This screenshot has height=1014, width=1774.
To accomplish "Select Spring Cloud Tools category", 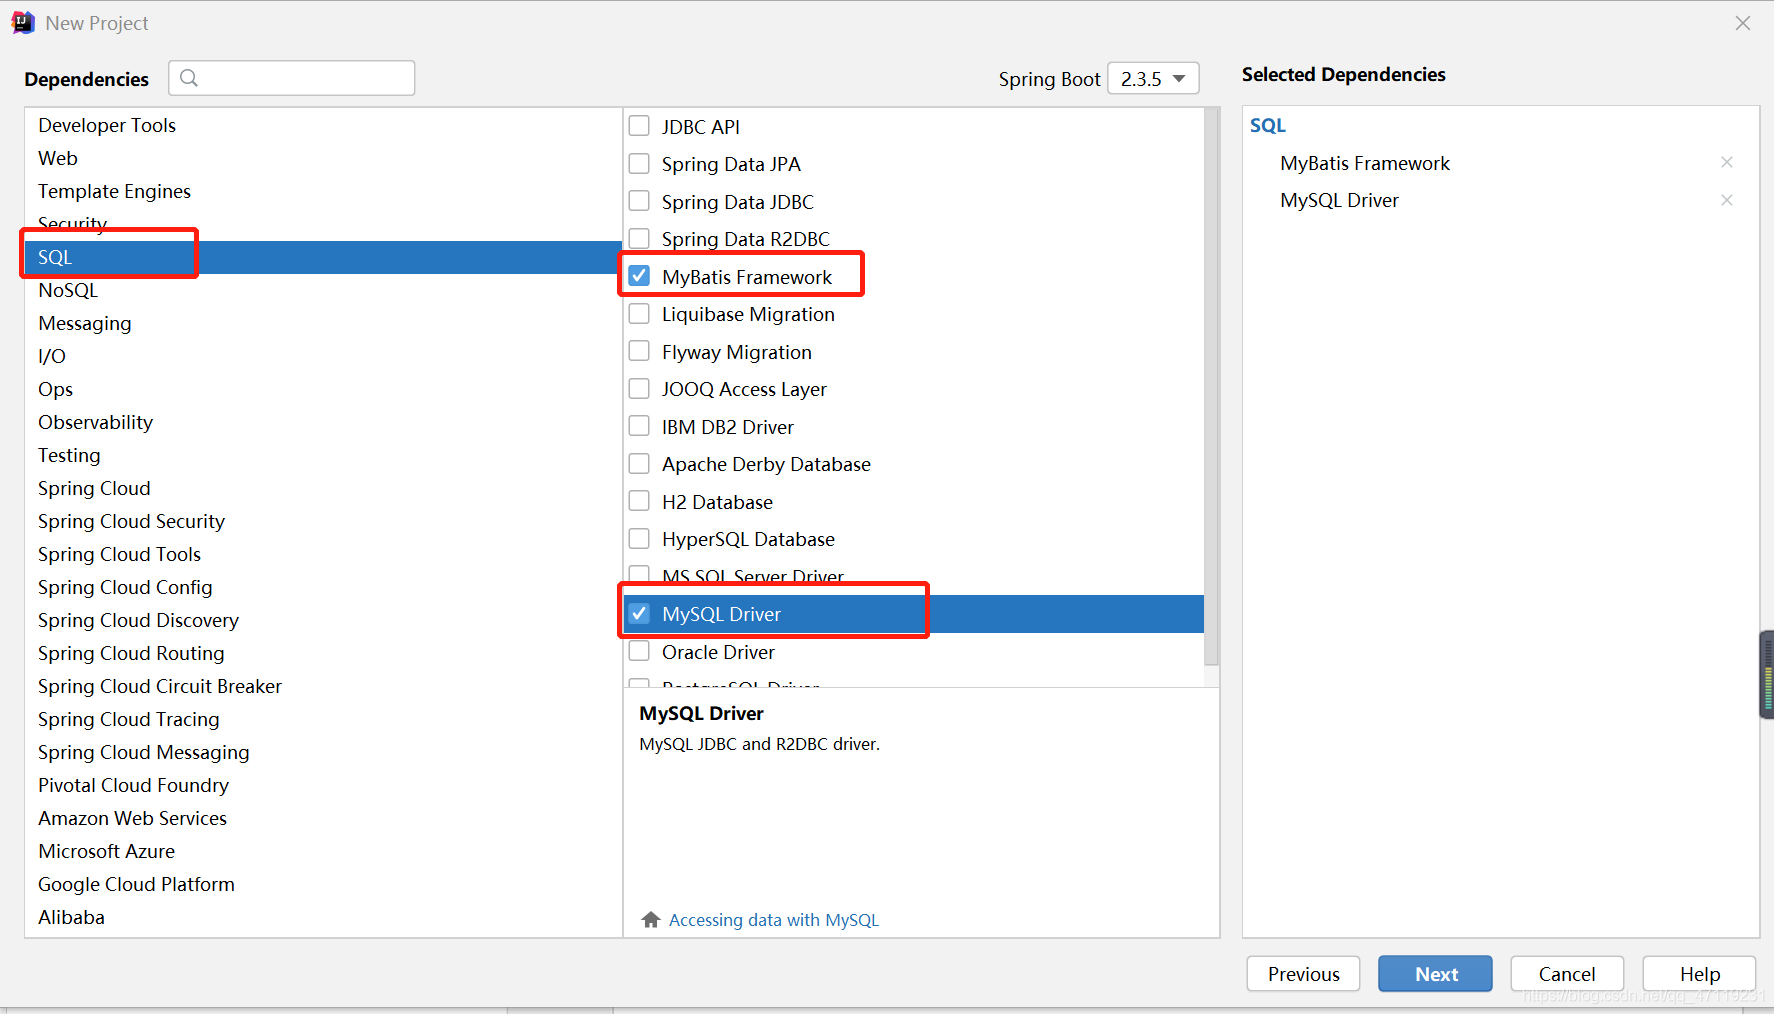I will tap(323, 554).
